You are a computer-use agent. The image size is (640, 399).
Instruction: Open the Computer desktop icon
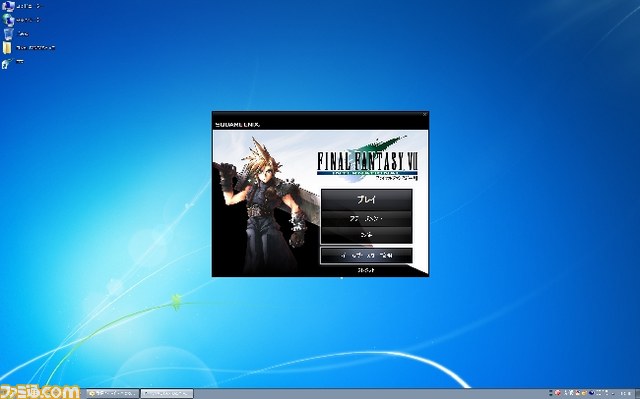tap(8, 6)
